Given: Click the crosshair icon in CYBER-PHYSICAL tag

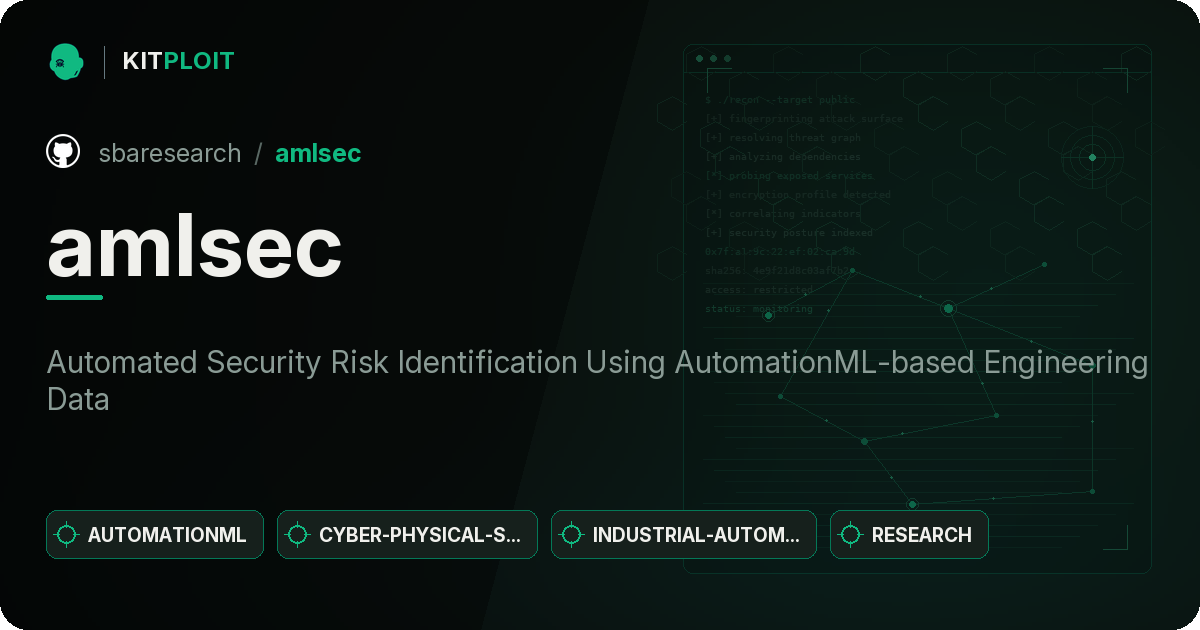Looking at the screenshot, I should coord(298,535).
